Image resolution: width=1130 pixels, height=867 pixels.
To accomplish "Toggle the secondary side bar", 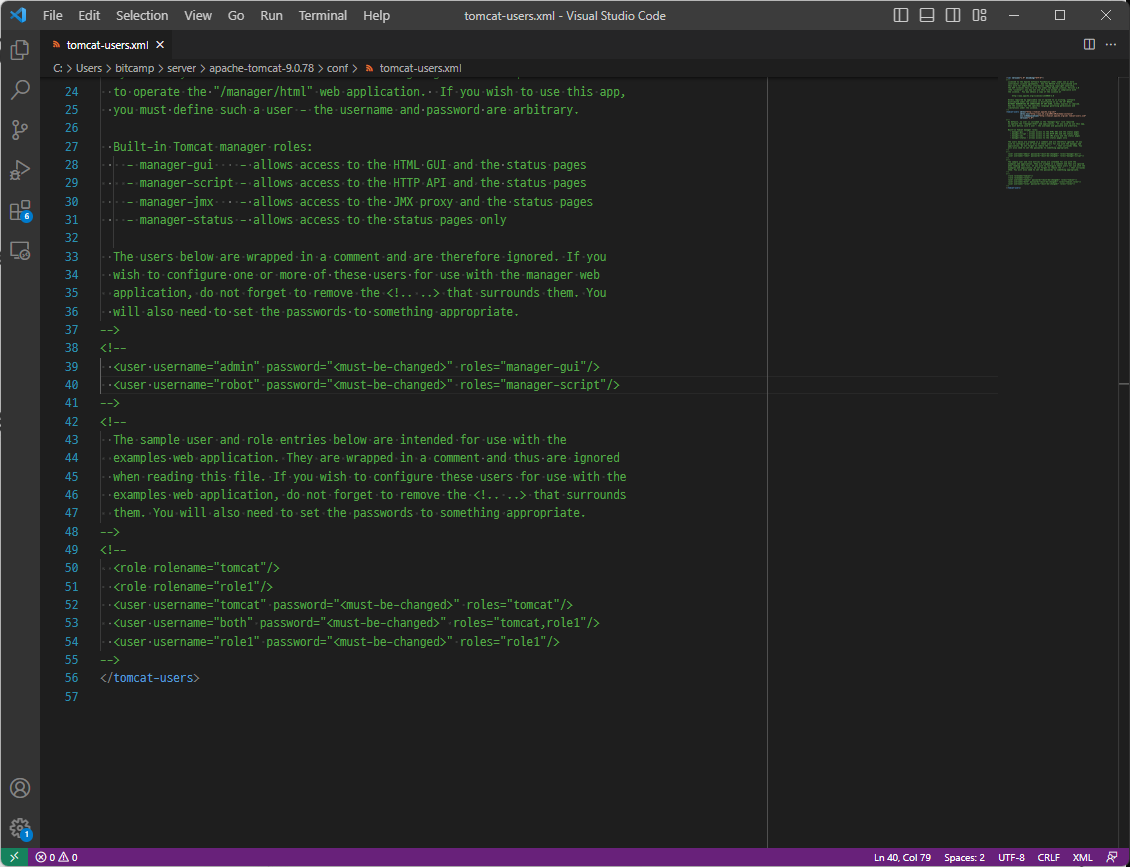I will tap(953, 15).
